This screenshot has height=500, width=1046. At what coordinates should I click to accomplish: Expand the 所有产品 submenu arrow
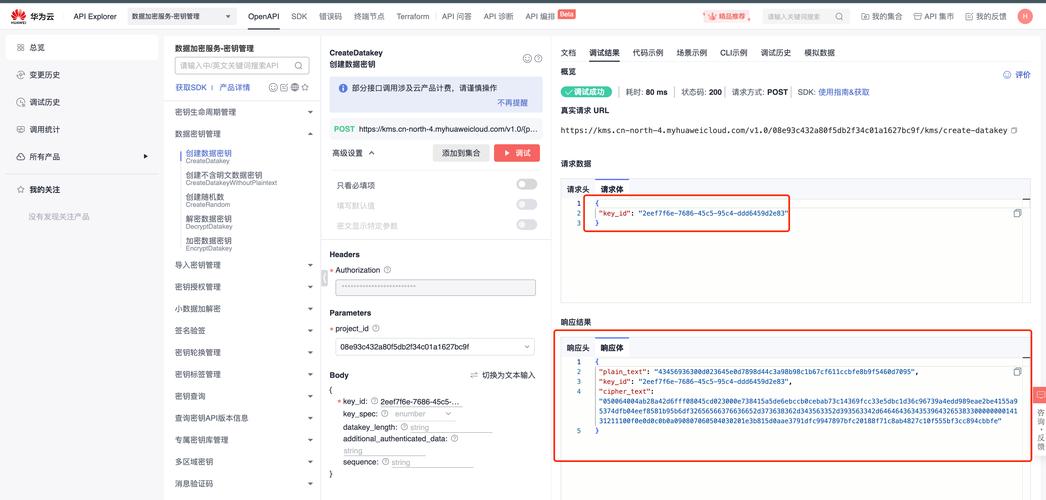145,157
